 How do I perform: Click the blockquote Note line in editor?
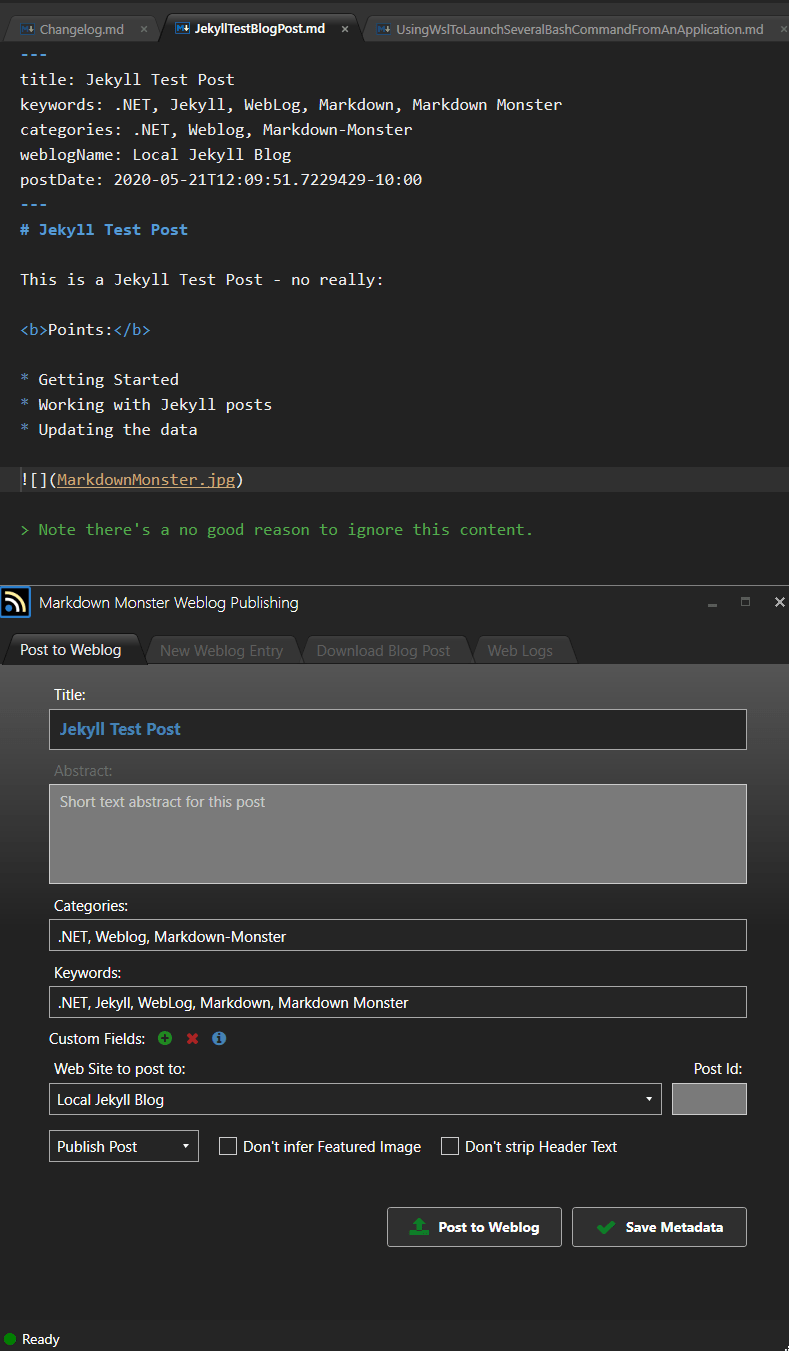point(277,529)
